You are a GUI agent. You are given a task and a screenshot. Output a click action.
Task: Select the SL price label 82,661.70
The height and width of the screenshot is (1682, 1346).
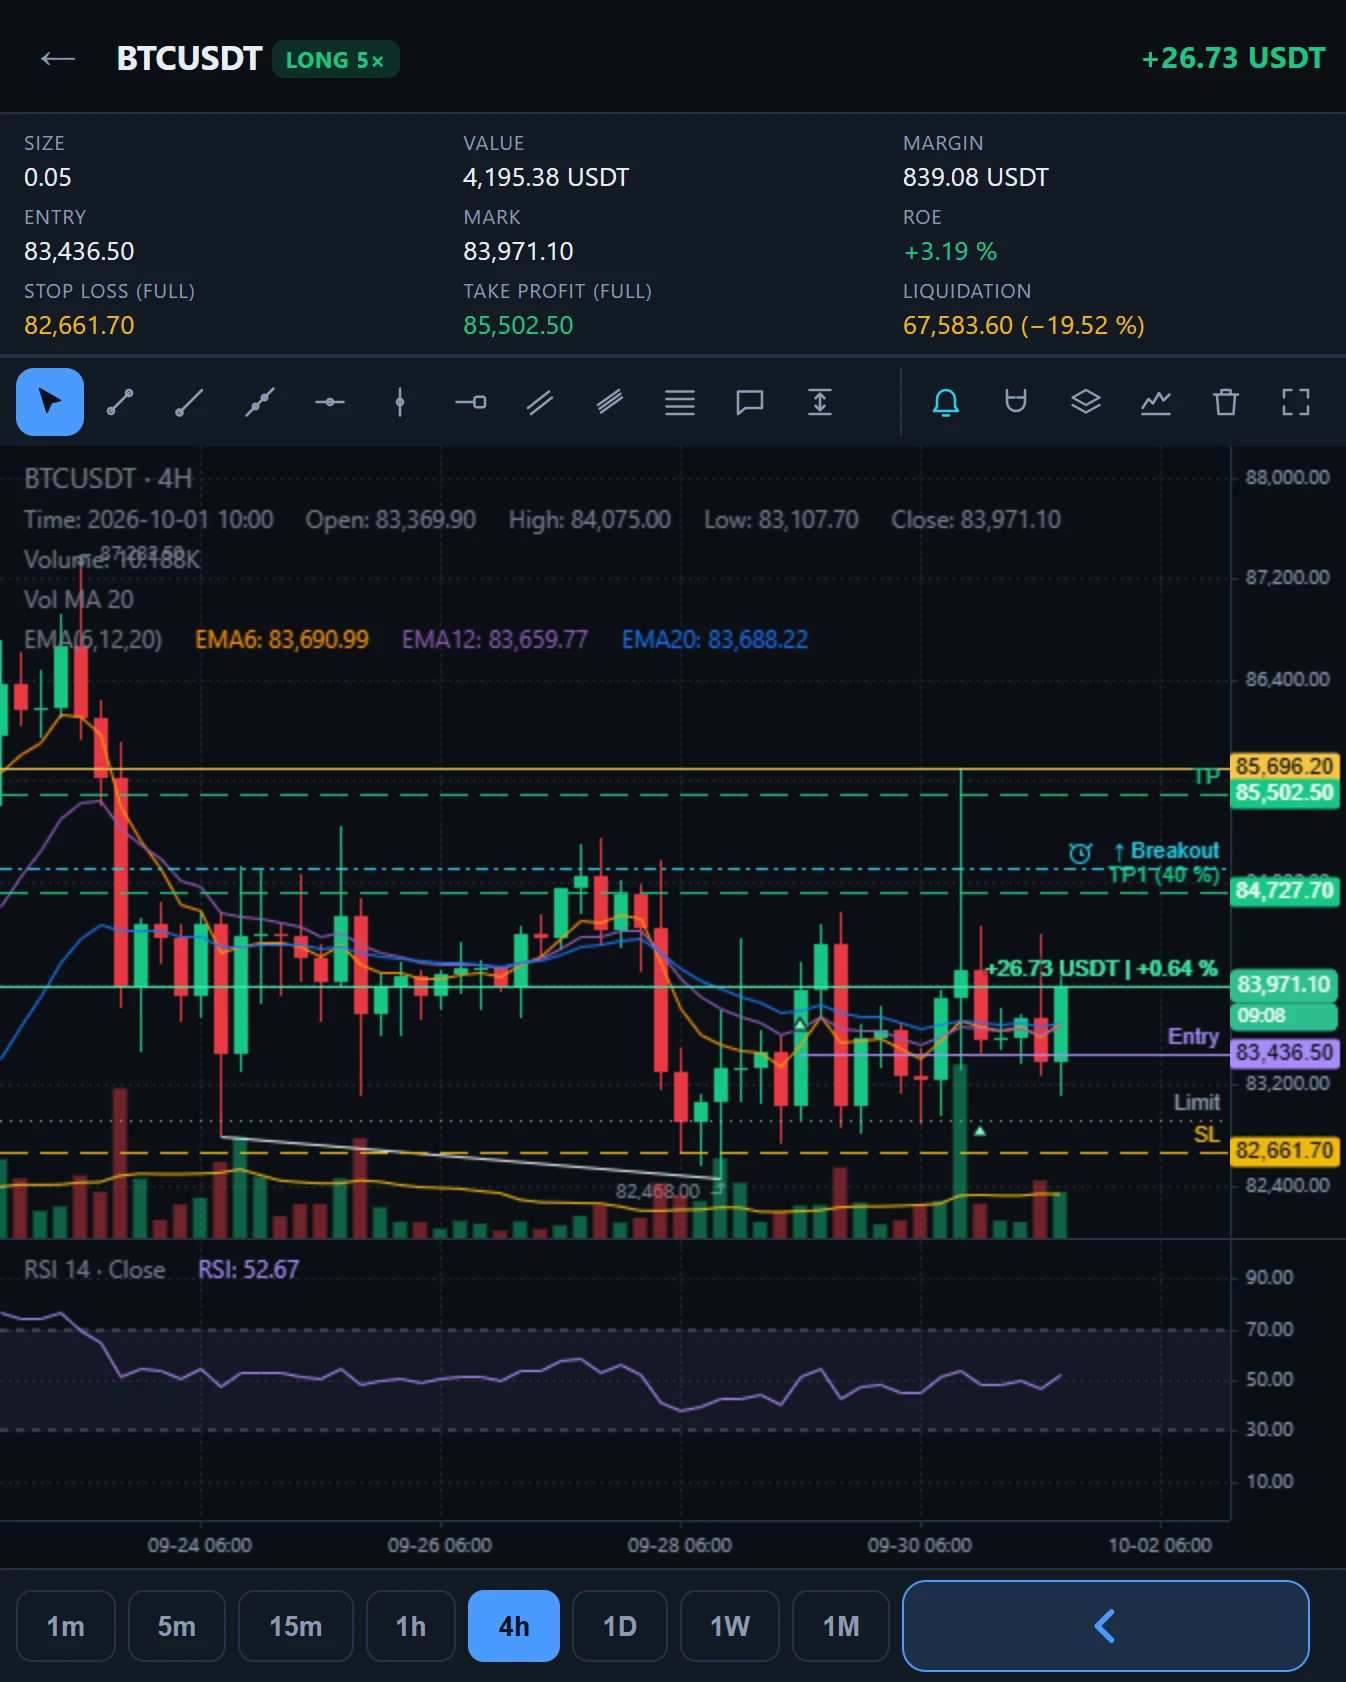(1285, 1151)
